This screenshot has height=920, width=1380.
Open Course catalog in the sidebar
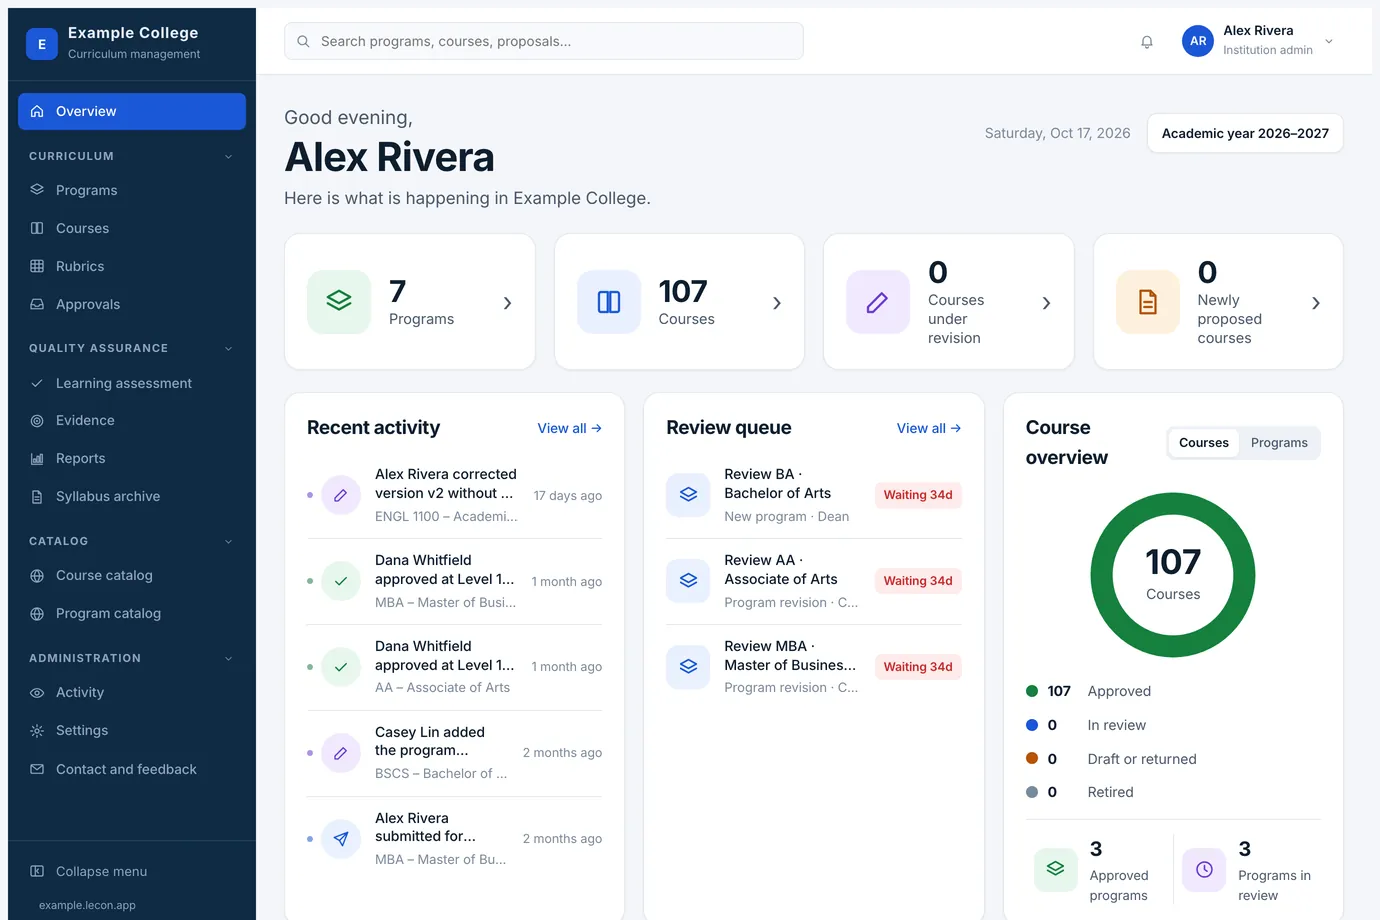click(x=132, y=575)
